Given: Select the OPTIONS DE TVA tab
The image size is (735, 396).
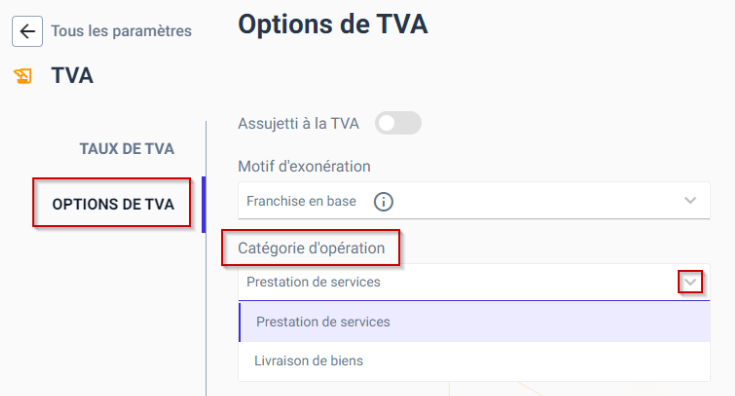Looking at the screenshot, I should click(x=113, y=204).
